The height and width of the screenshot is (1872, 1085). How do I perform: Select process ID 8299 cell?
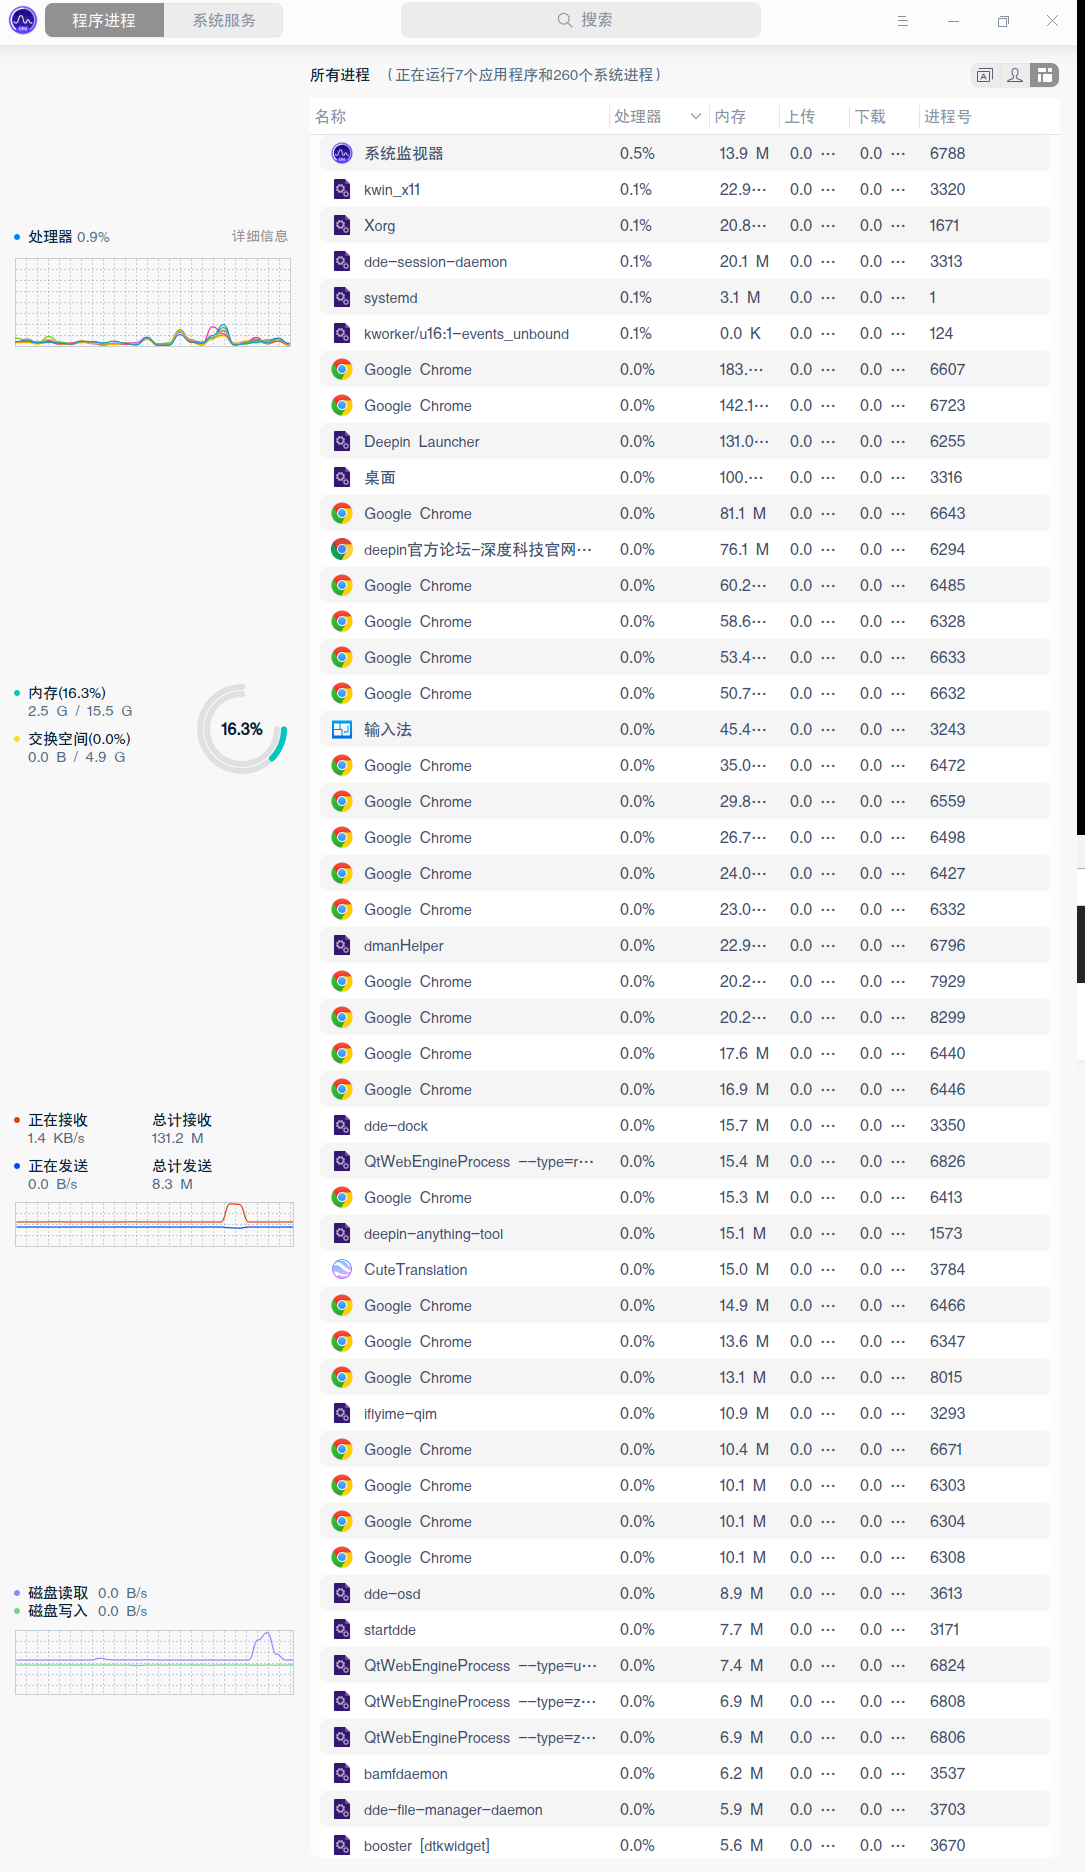pos(947,1017)
